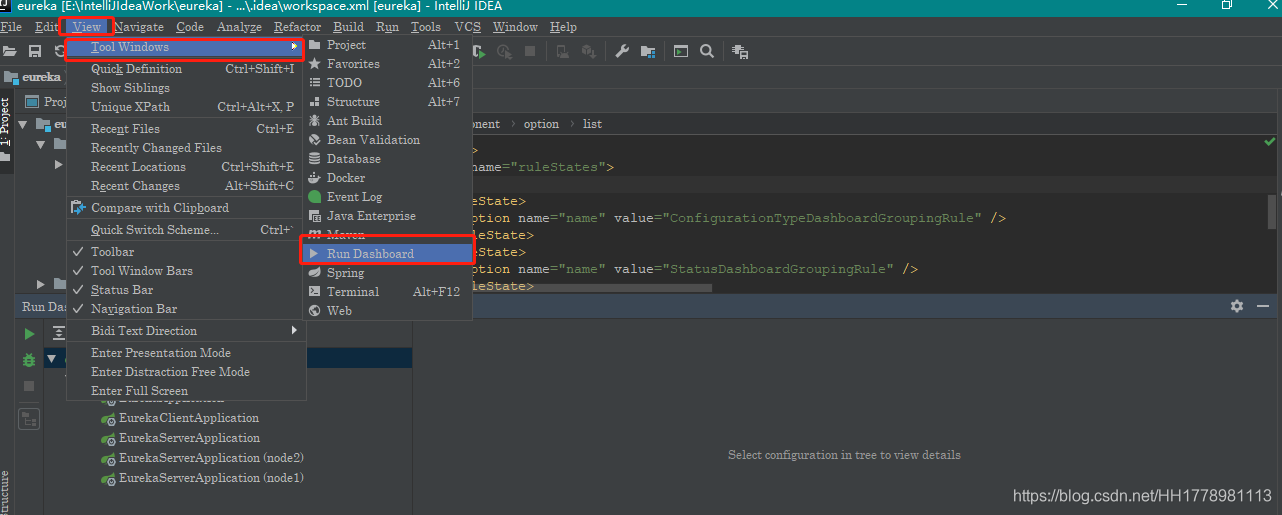This screenshot has height=515, width=1282.
Task: Click the Expand All icon in Run Dashboard
Action: pyautogui.click(x=59, y=333)
